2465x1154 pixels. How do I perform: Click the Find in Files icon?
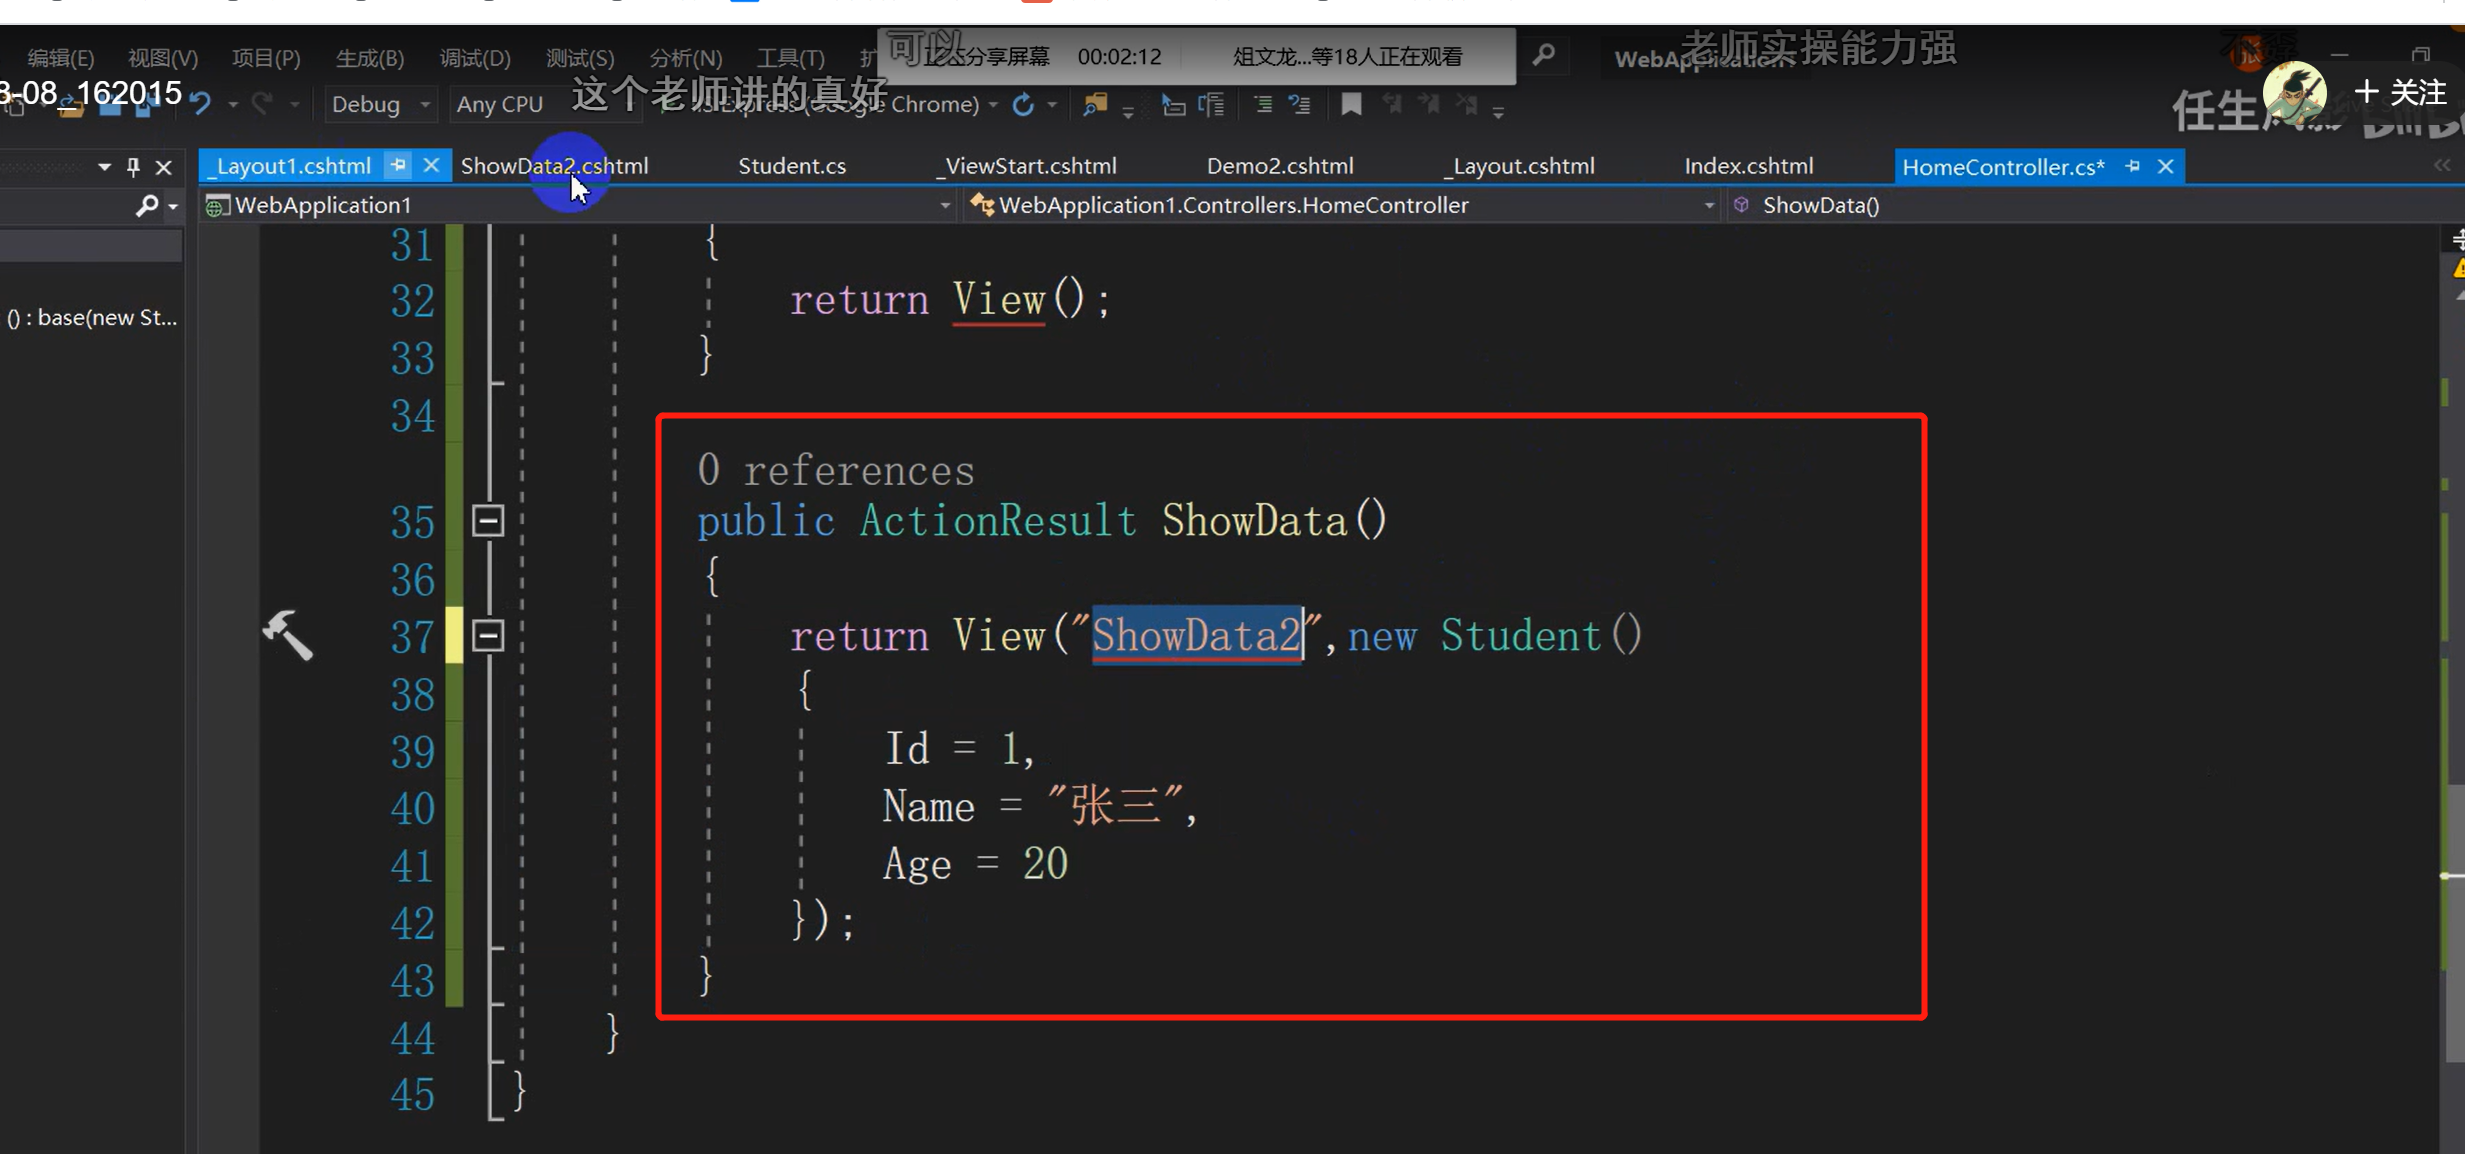(x=1095, y=104)
